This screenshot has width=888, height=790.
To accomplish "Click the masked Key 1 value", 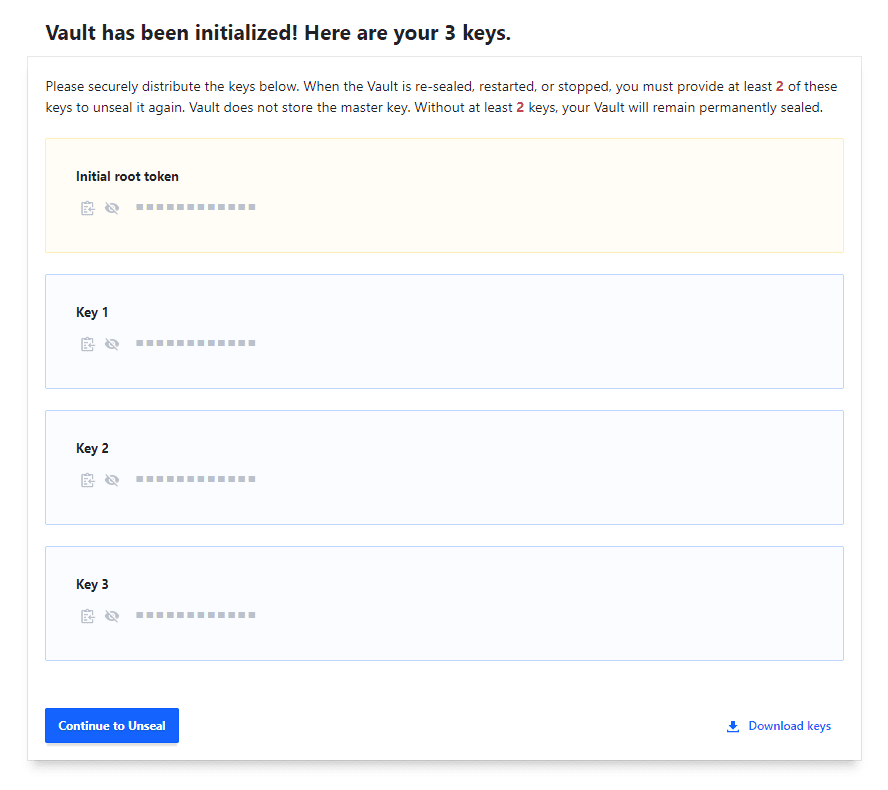I will [196, 343].
